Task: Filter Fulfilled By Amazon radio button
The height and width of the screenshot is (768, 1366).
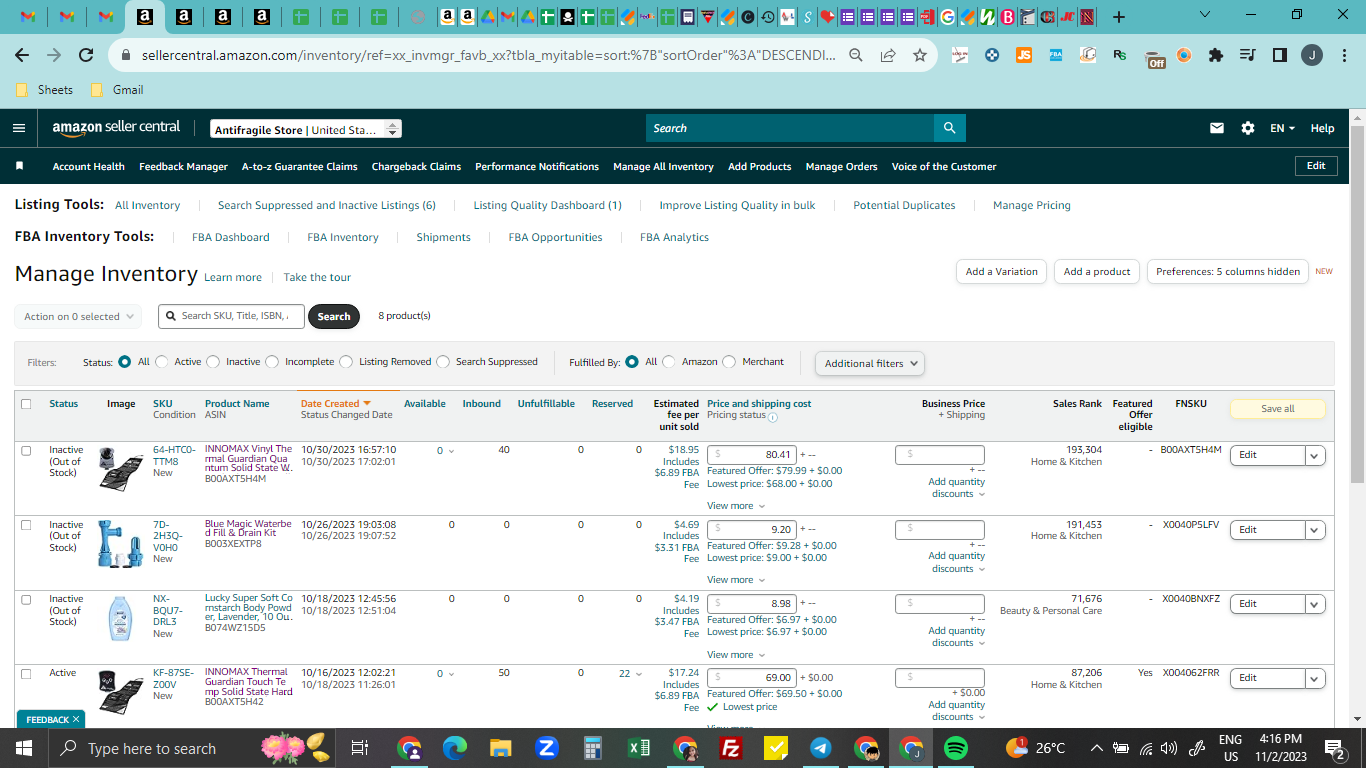Action: click(669, 362)
